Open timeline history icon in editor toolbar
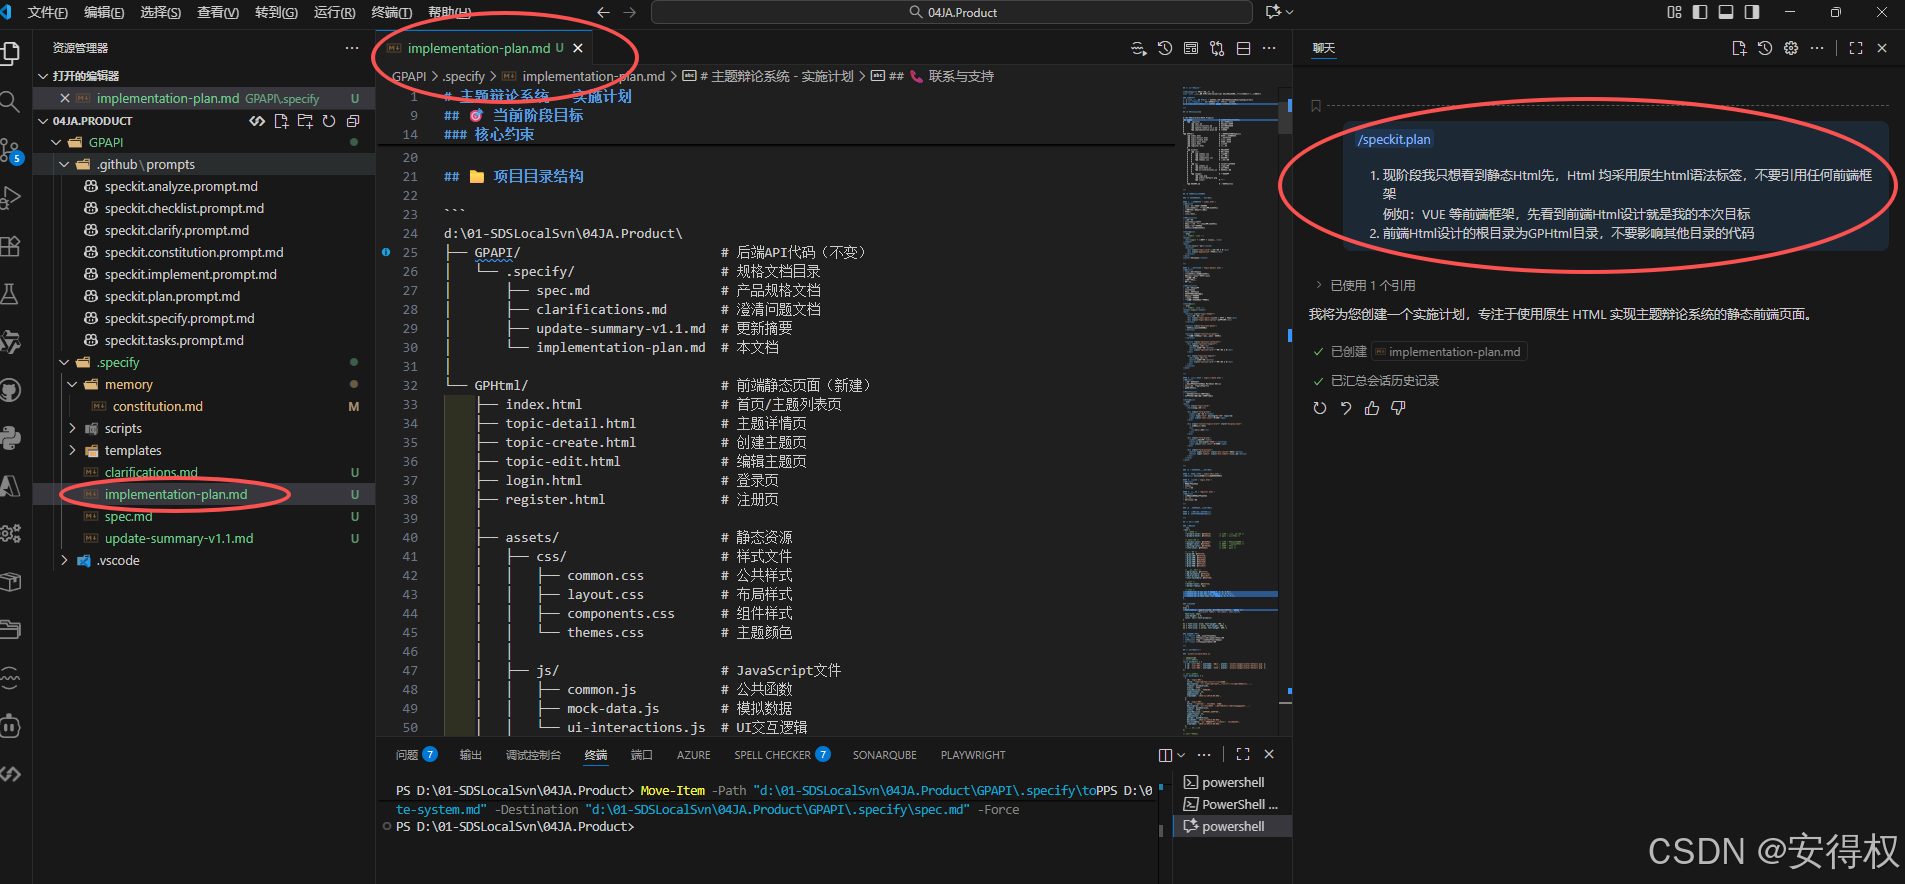Image resolution: width=1905 pixels, height=884 pixels. point(1165,48)
